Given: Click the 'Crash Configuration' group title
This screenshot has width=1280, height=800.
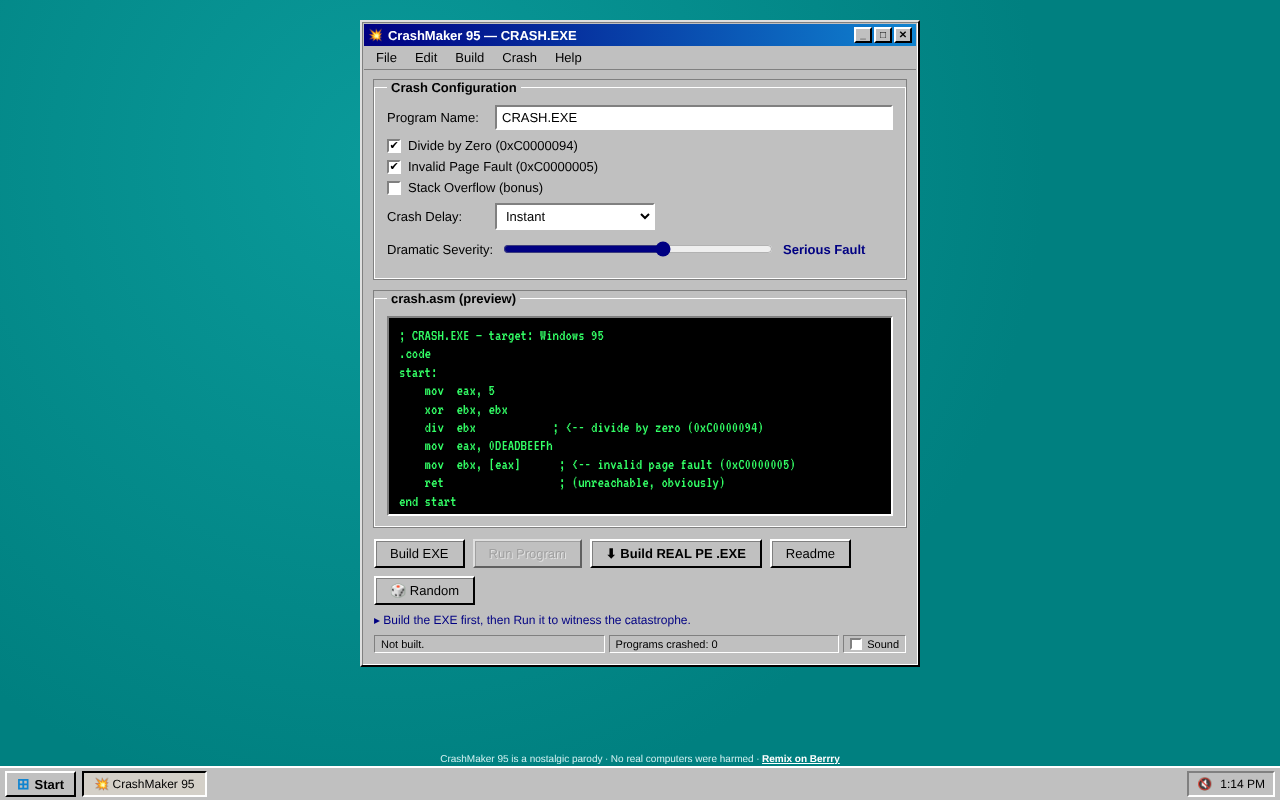Looking at the screenshot, I should click(454, 88).
